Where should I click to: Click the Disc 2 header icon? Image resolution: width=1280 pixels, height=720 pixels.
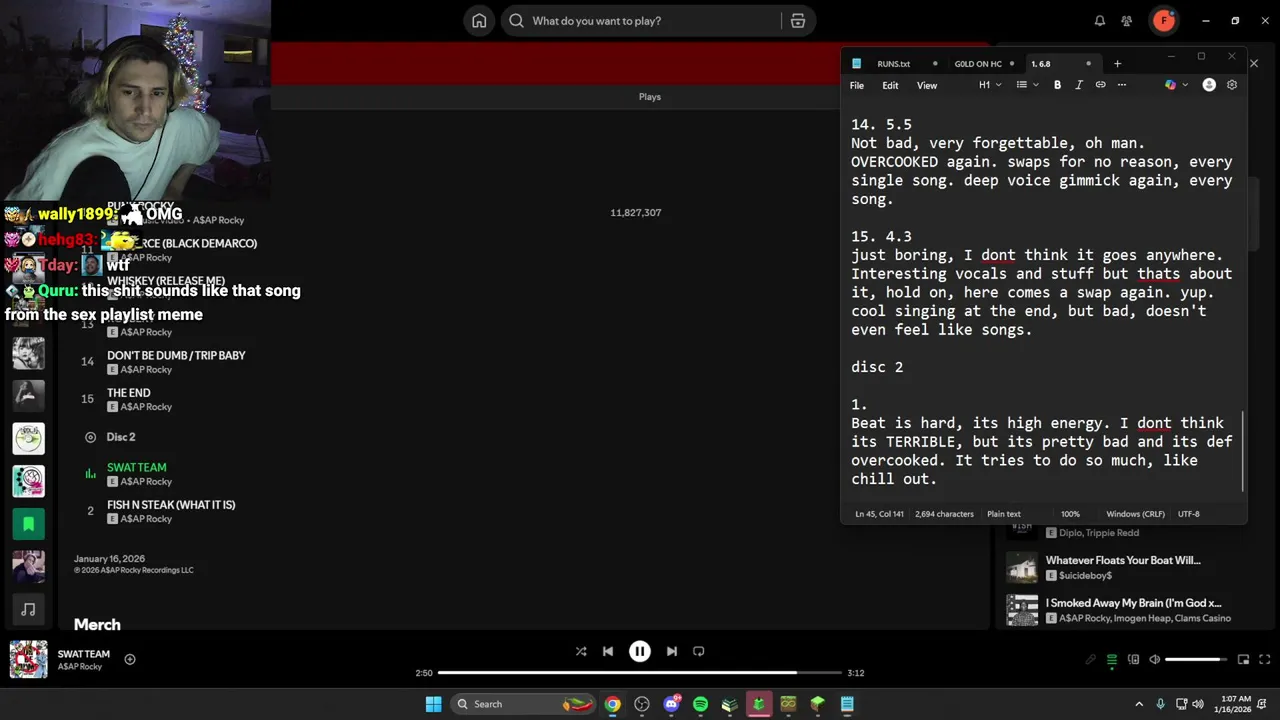pyautogui.click(x=90, y=437)
